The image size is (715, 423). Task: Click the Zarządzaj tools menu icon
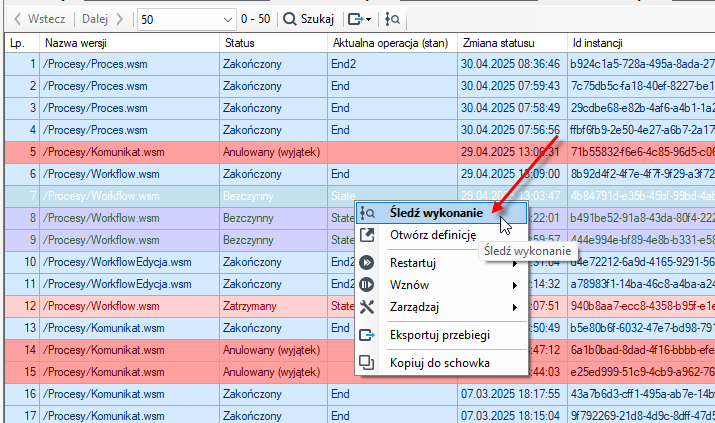click(367, 307)
